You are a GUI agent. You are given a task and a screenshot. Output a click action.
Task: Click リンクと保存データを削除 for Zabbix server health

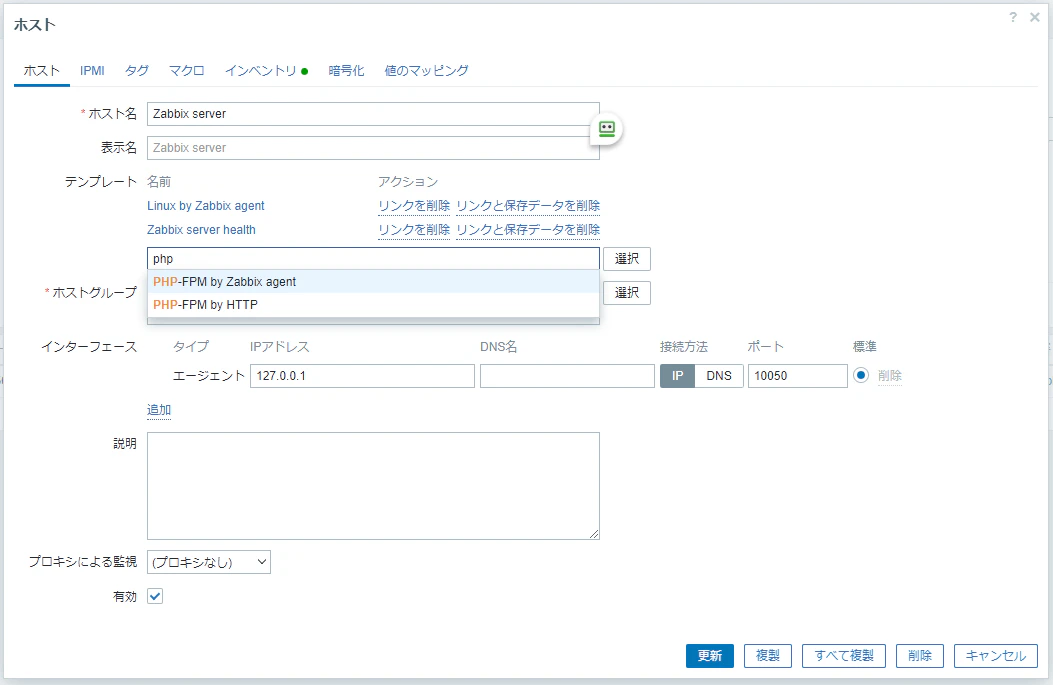(x=528, y=230)
